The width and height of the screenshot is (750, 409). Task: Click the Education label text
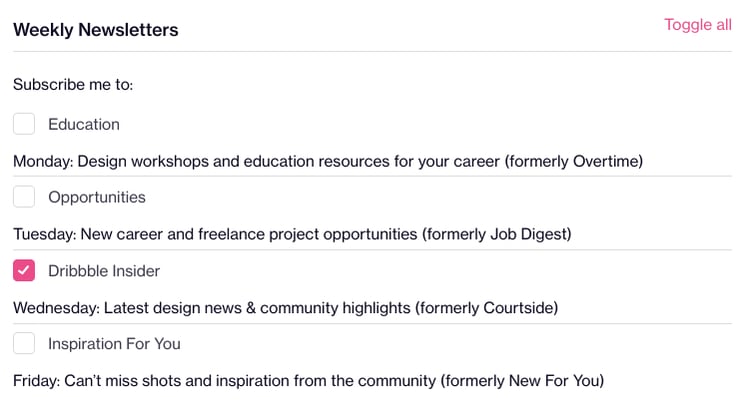click(x=84, y=125)
